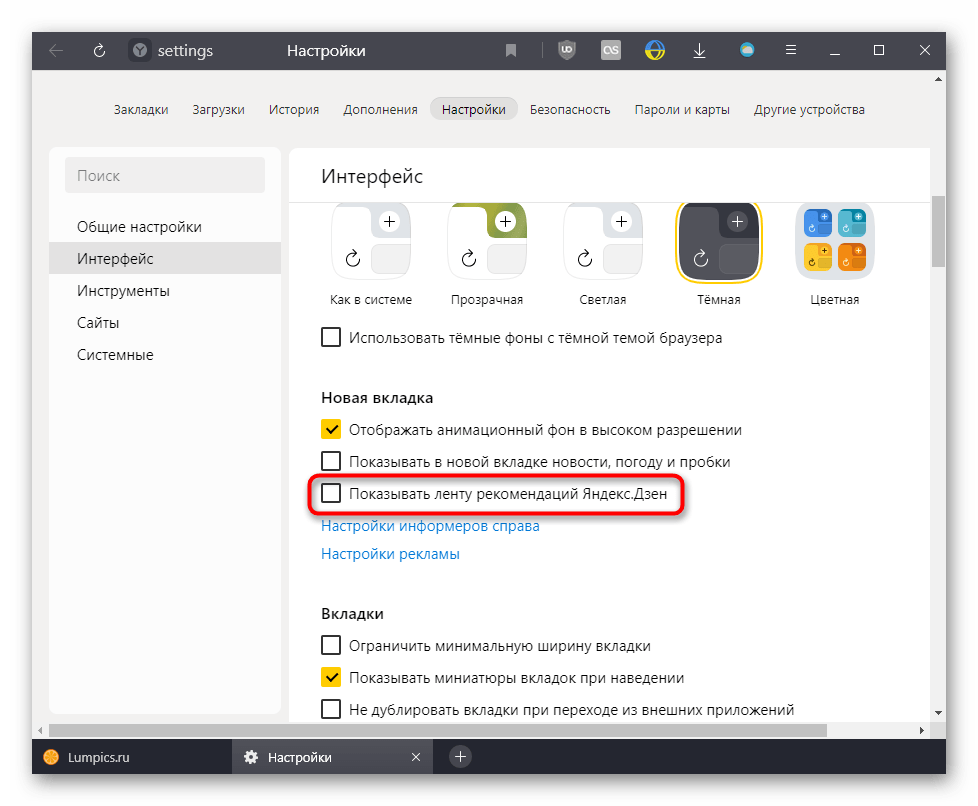Enable 'Ограничить минимальную ширину вкладки' checkbox
The width and height of the screenshot is (978, 806).
coord(331,645)
